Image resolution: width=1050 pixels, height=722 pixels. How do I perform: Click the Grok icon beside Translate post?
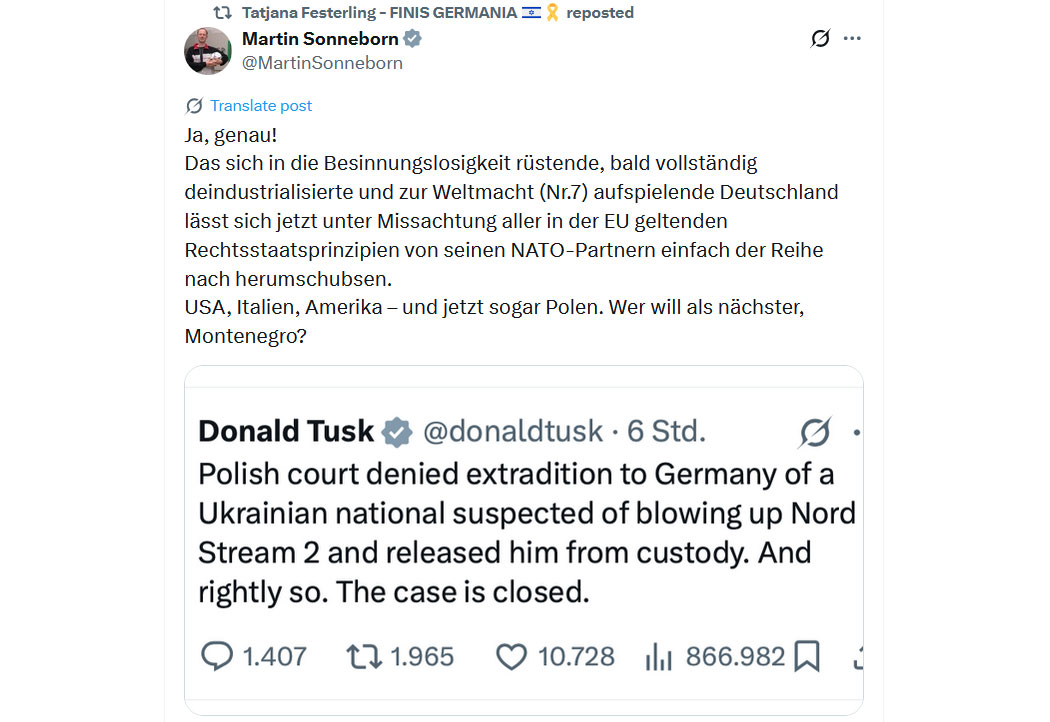(194, 106)
